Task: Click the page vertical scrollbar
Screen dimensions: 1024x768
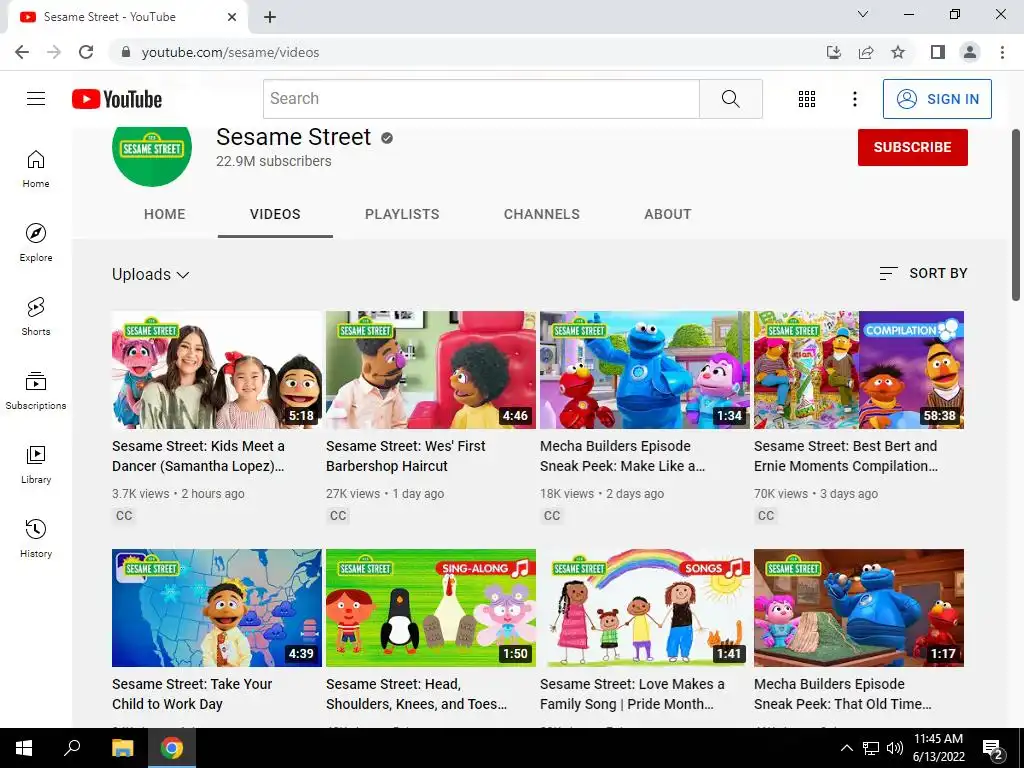Action: (x=1016, y=214)
